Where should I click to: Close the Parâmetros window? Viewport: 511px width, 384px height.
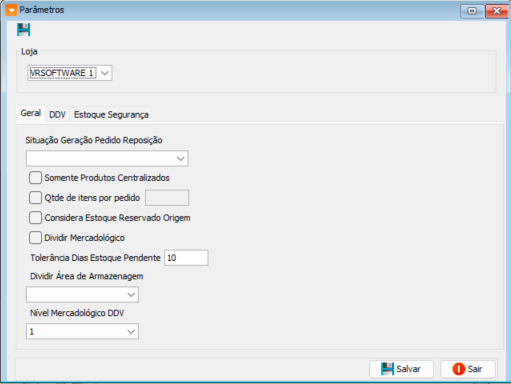click(x=496, y=11)
